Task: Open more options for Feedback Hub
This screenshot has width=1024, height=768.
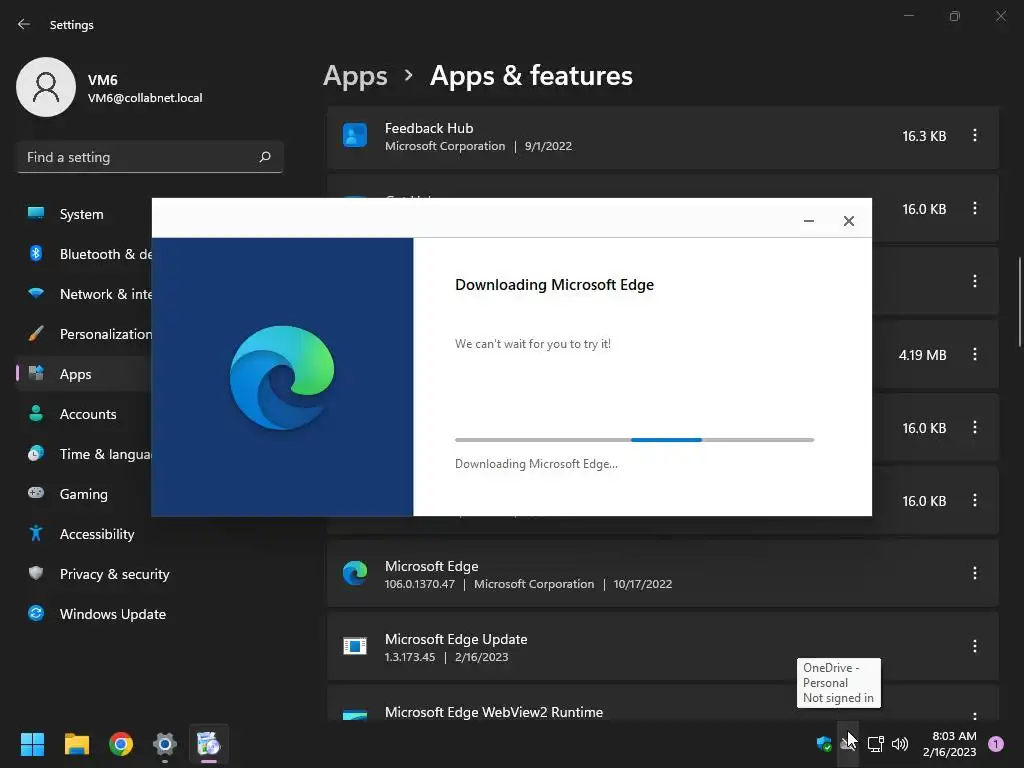Action: (x=974, y=135)
